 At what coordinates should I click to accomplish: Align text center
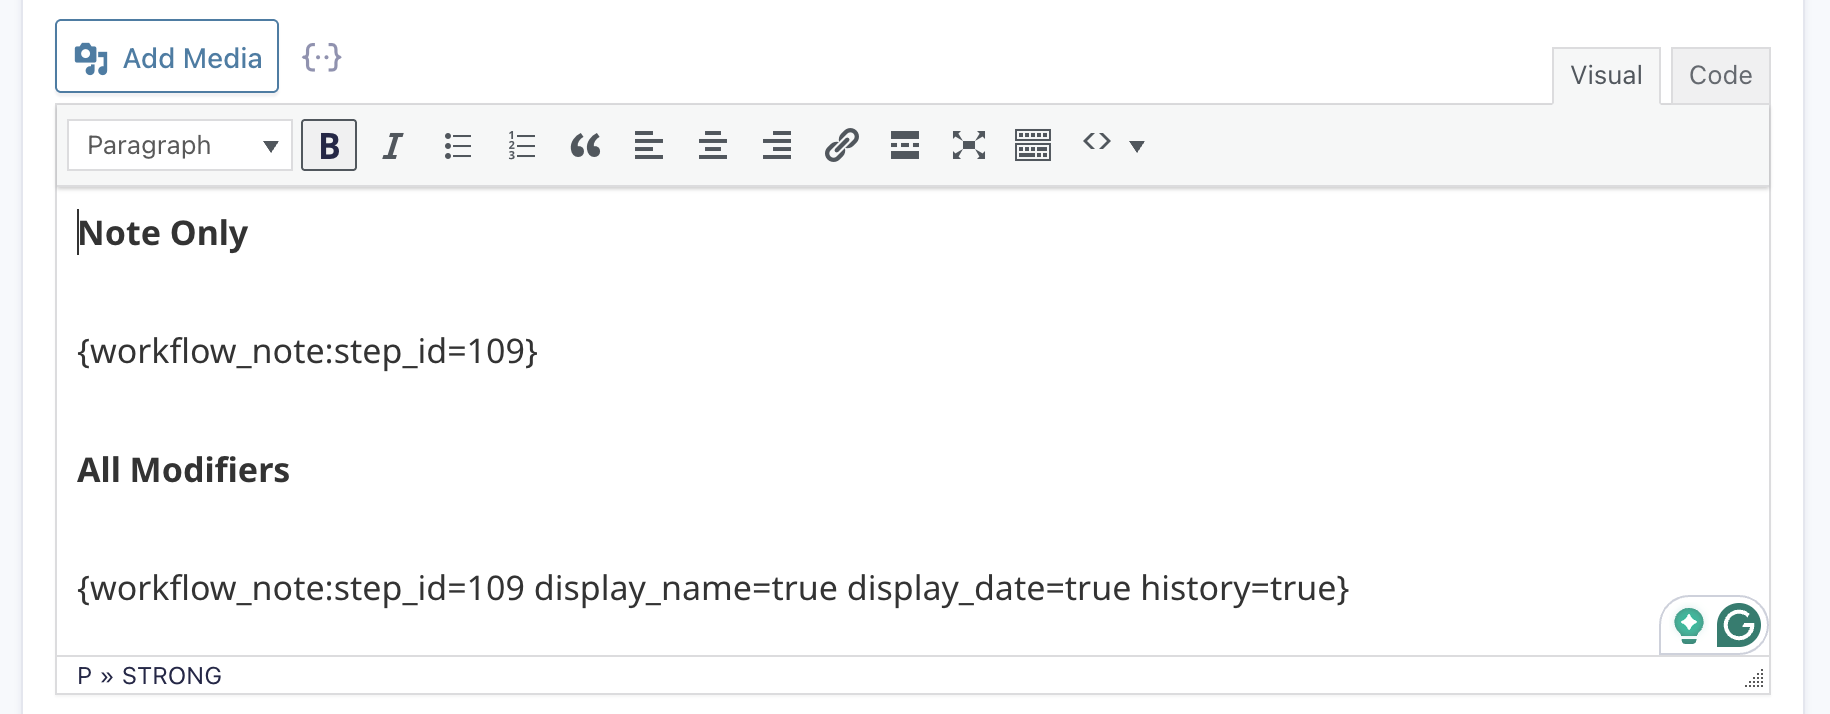click(713, 145)
